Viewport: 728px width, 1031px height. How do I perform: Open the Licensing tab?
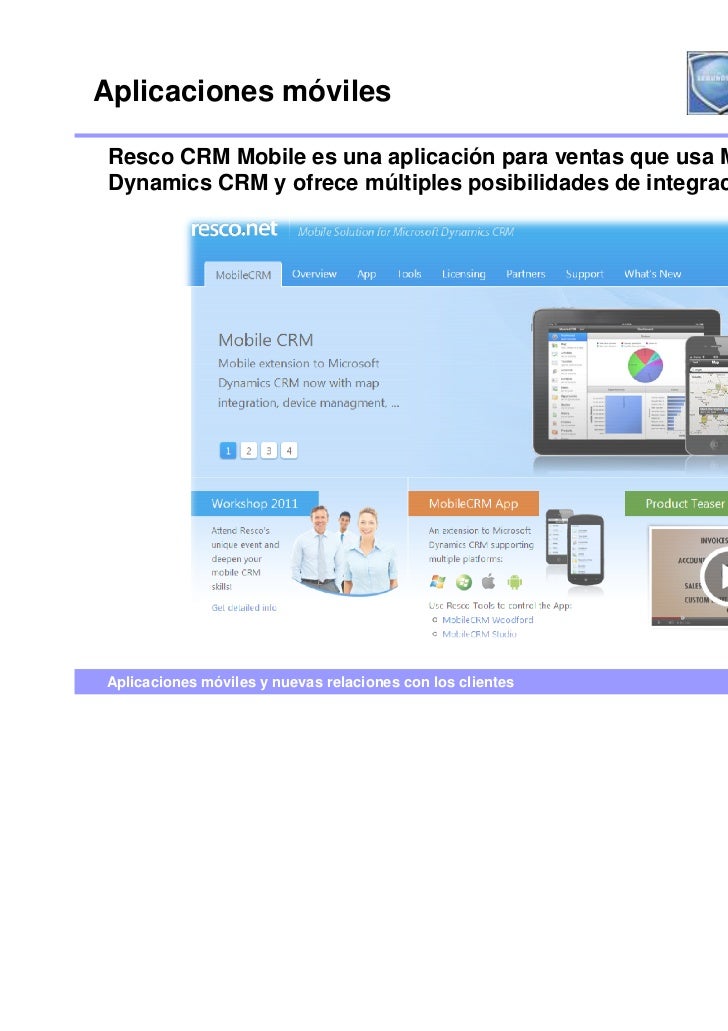tap(464, 274)
